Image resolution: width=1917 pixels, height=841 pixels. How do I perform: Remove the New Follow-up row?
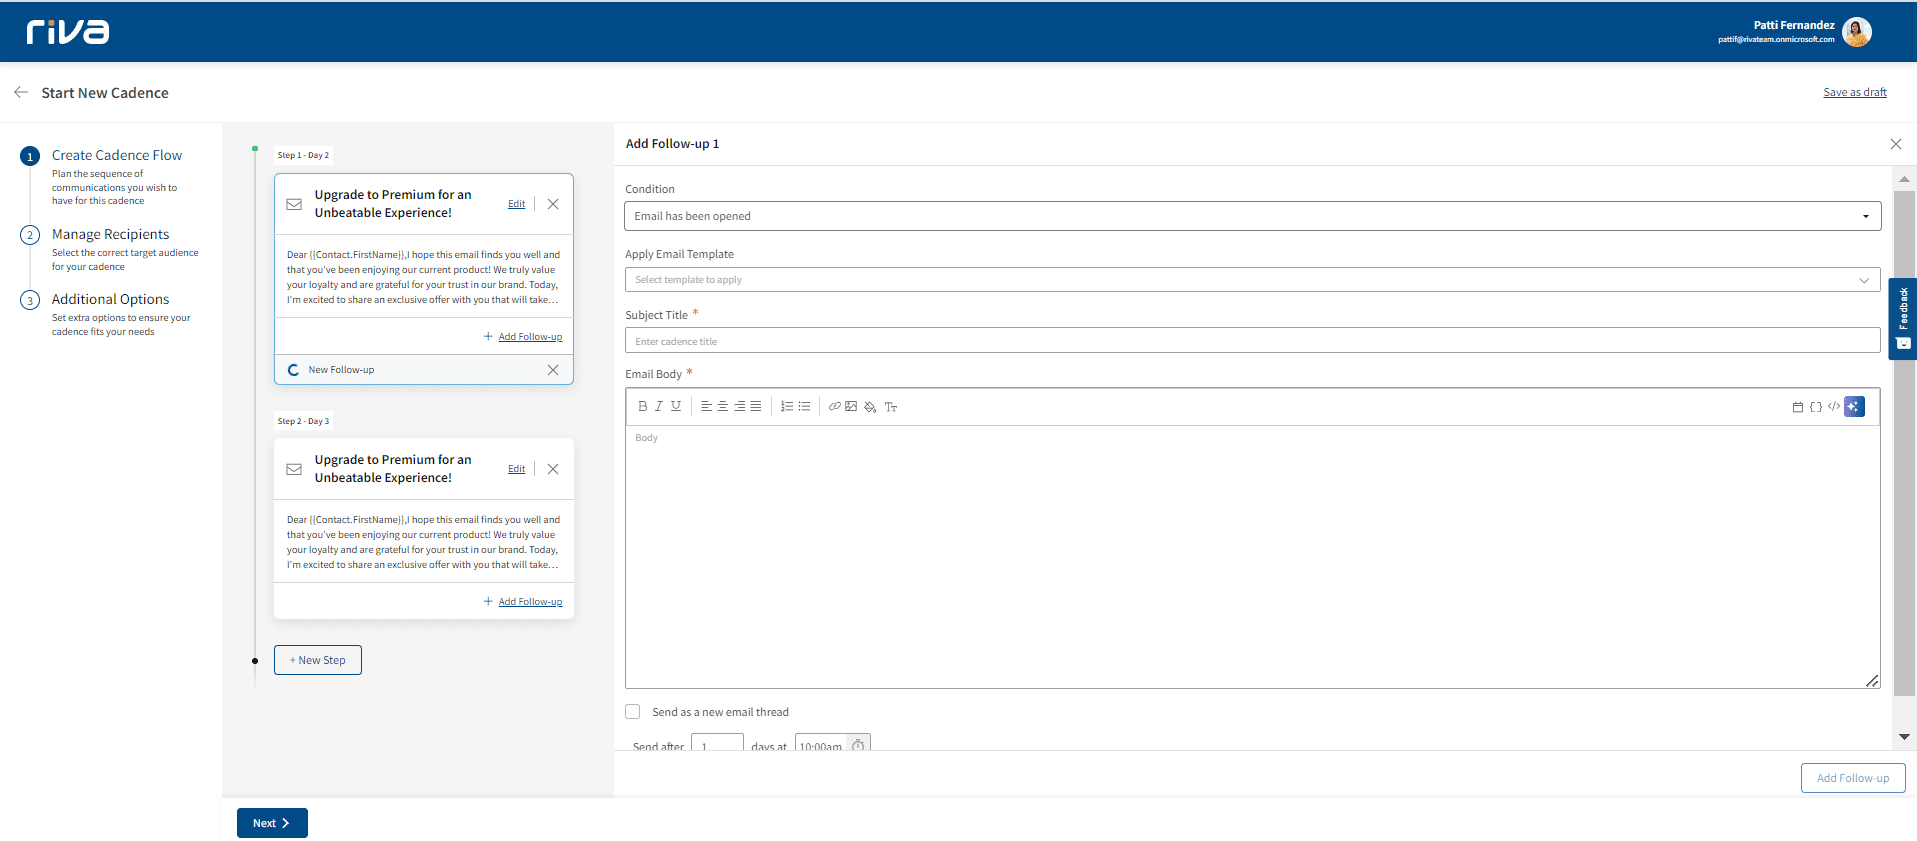pos(553,370)
